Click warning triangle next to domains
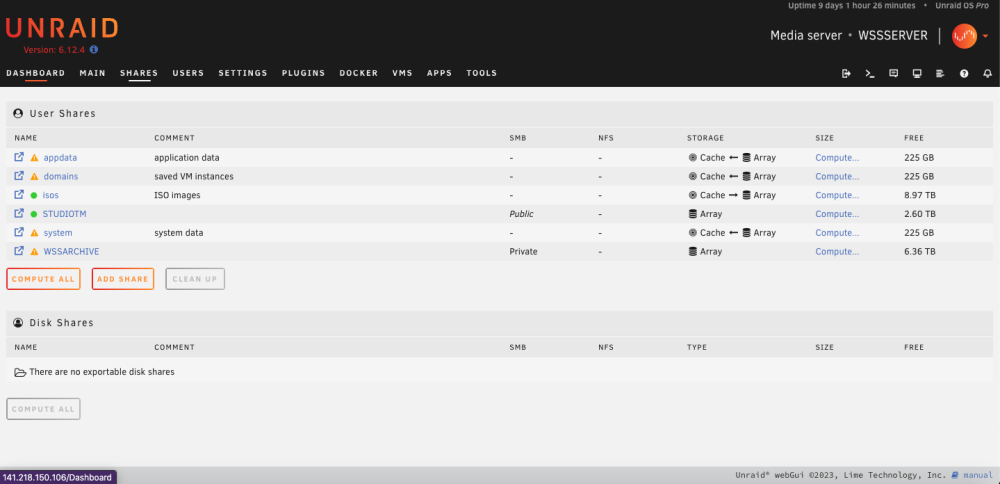1000x484 pixels. tap(34, 177)
